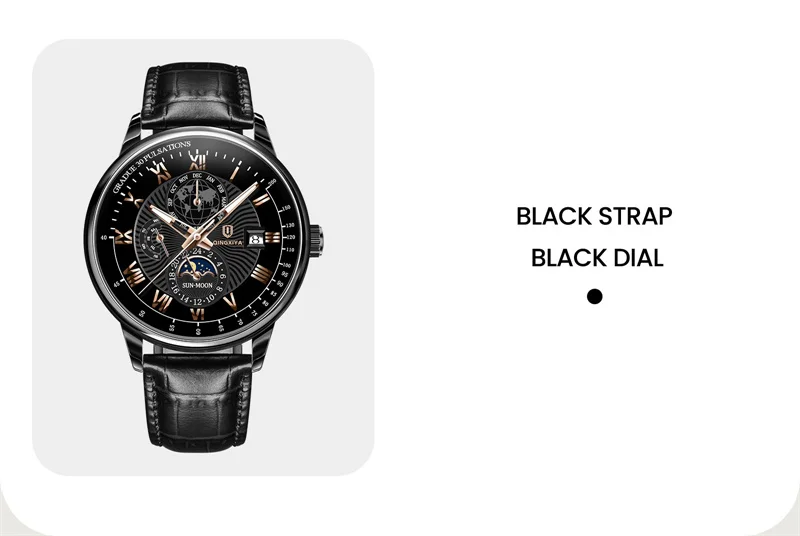Click the 200 mark on pulsation scale

[x=272, y=182]
